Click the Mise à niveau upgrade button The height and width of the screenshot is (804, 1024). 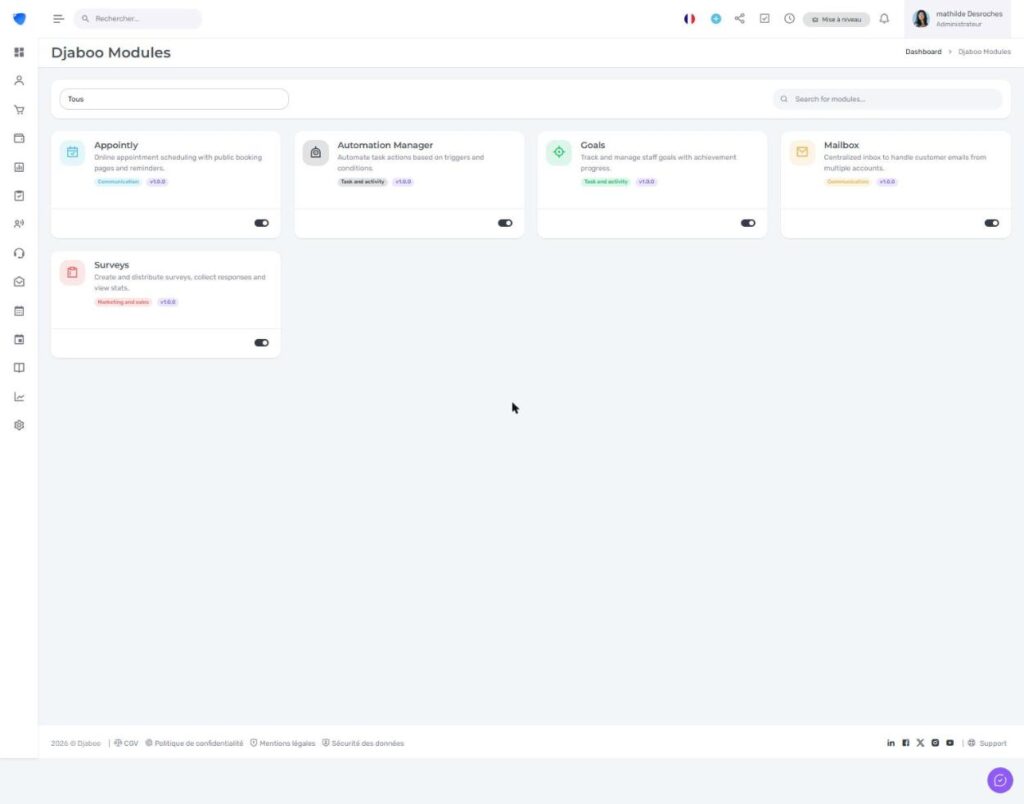[836, 20]
